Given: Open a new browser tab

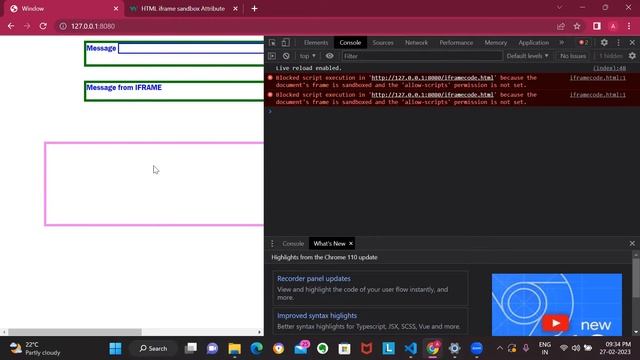Looking at the screenshot, I should point(254,9).
